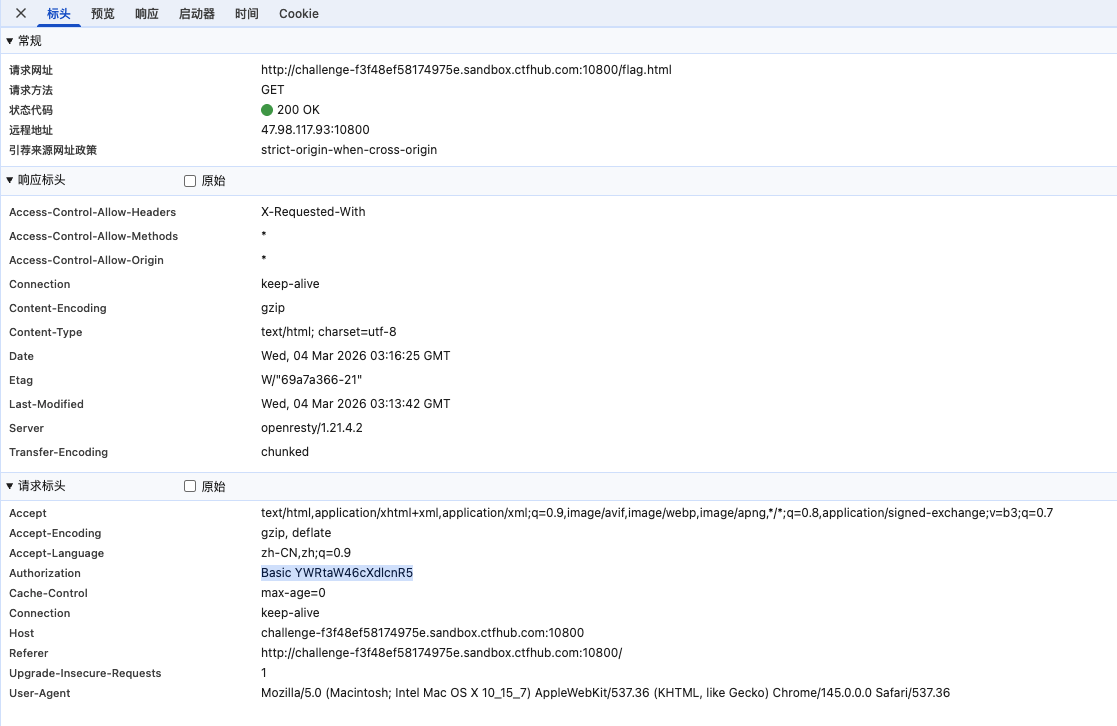Collapse the 请求标头 section
The image size is (1117, 726).
[36, 486]
